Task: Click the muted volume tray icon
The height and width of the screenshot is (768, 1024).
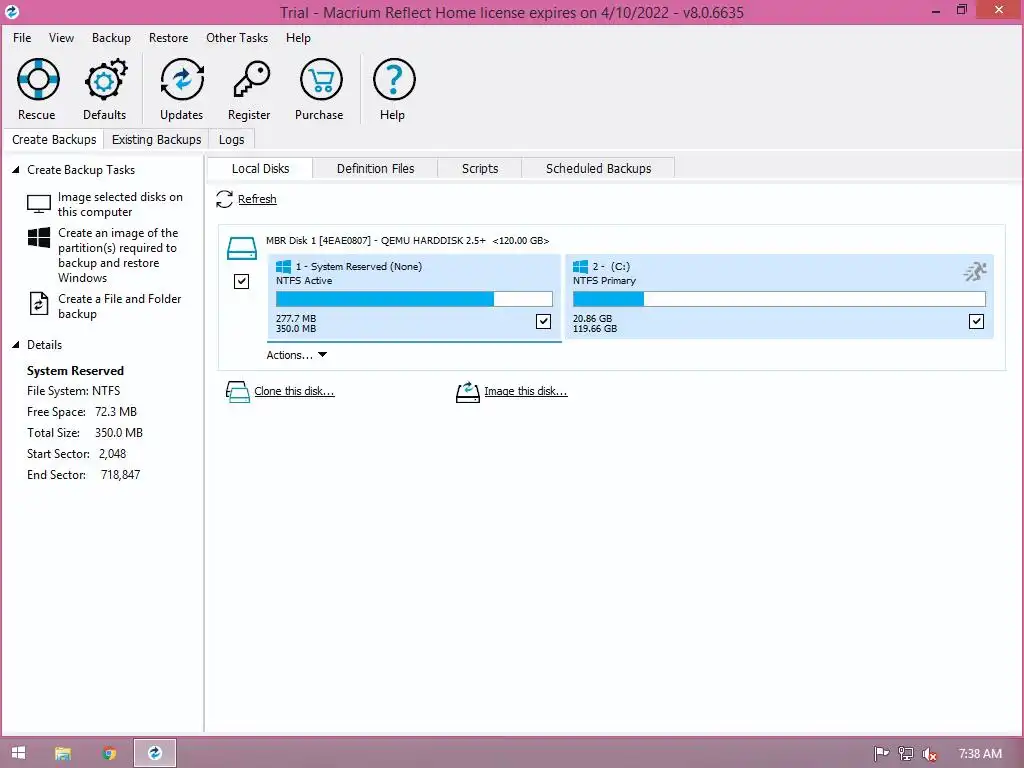Action: coord(930,754)
